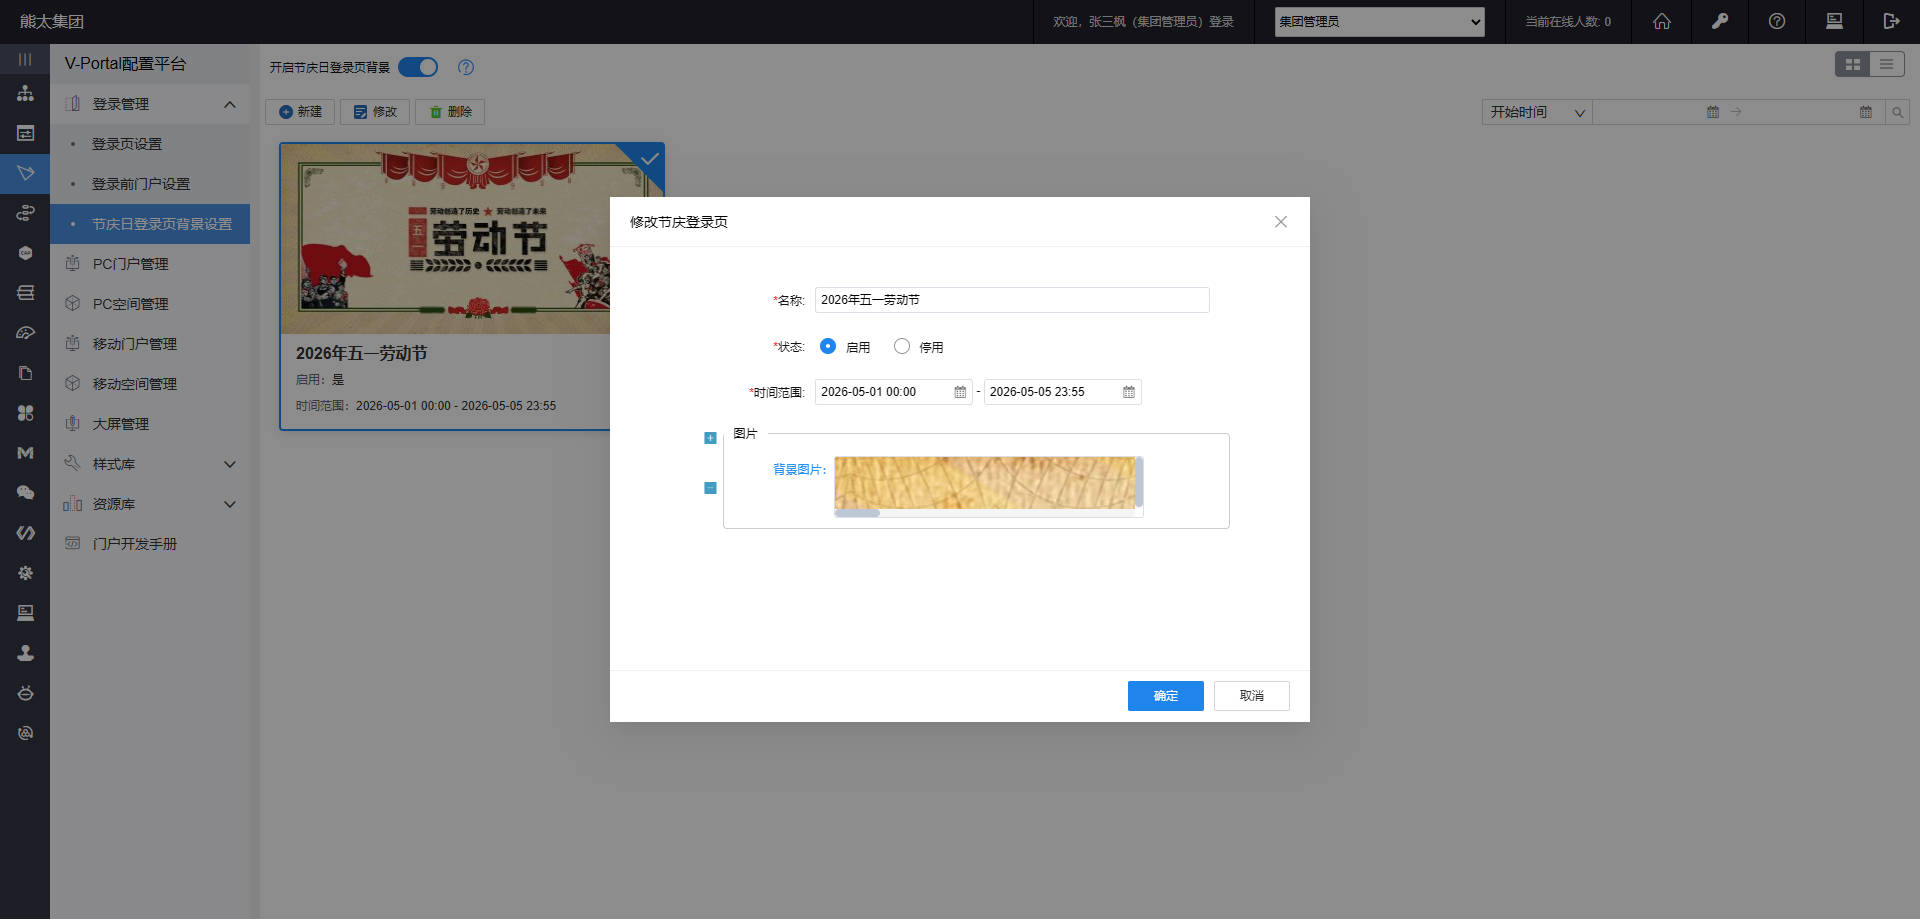Select the 启用 radio button
Screen dimensions: 1920x919
coord(828,346)
